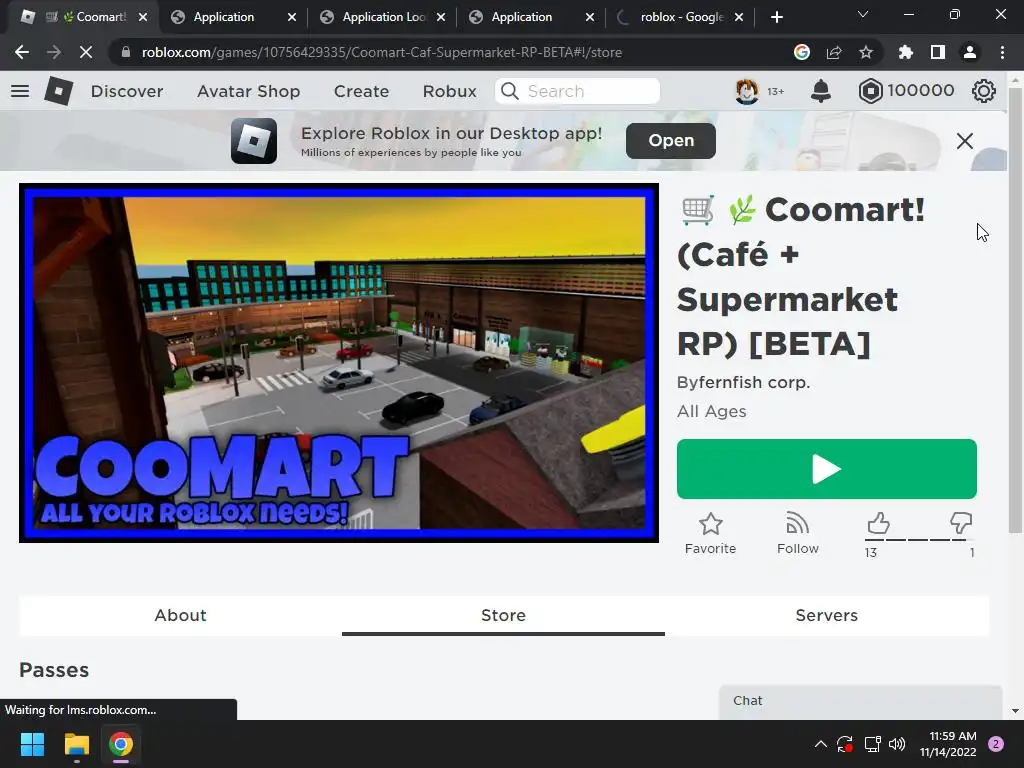Open the notifications bell
Image resolution: width=1024 pixels, height=768 pixels.
click(x=820, y=91)
